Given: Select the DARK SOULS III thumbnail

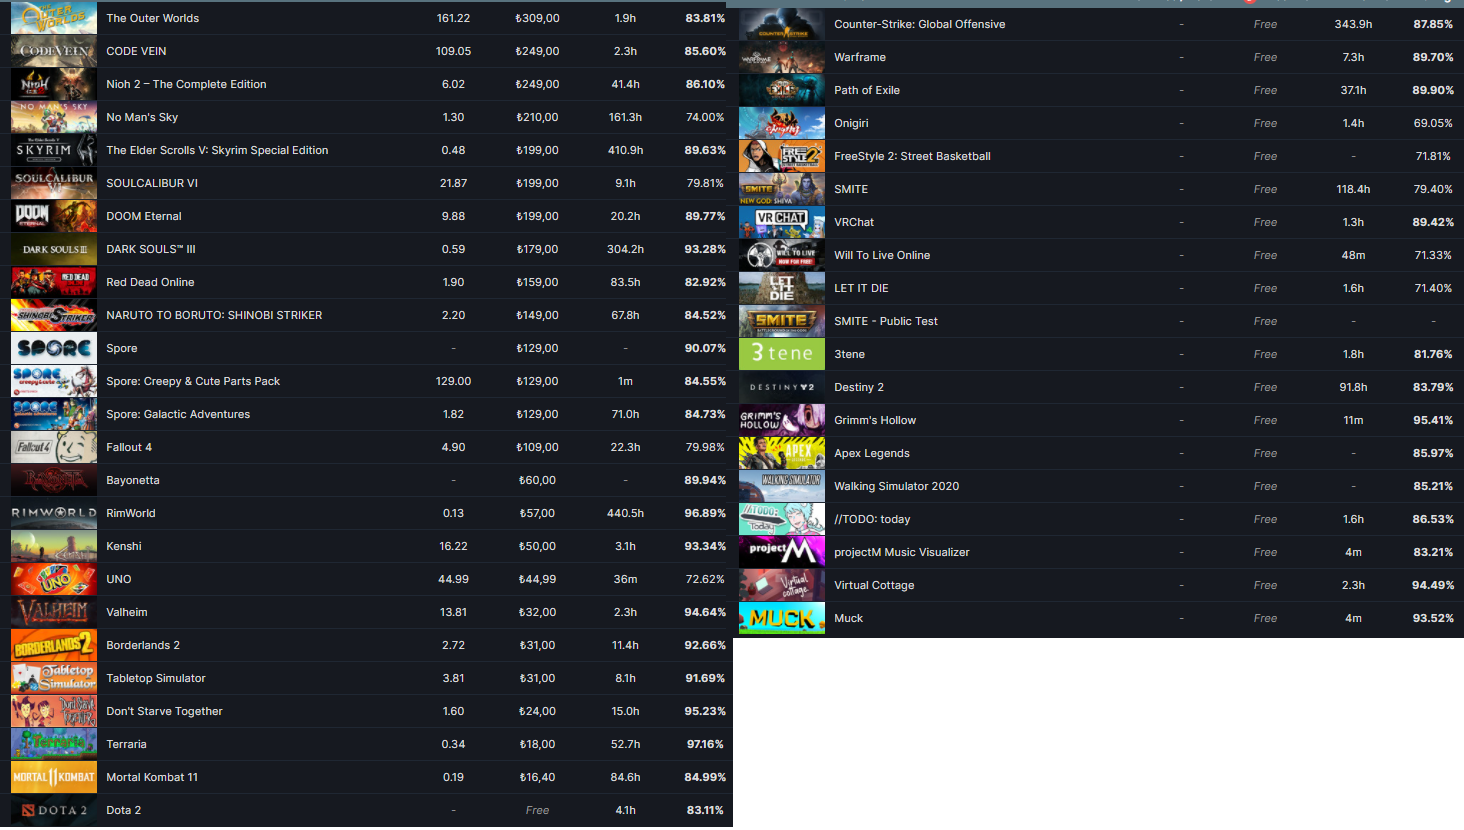Looking at the screenshot, I should pyautogui.click(x=54, y=249).
